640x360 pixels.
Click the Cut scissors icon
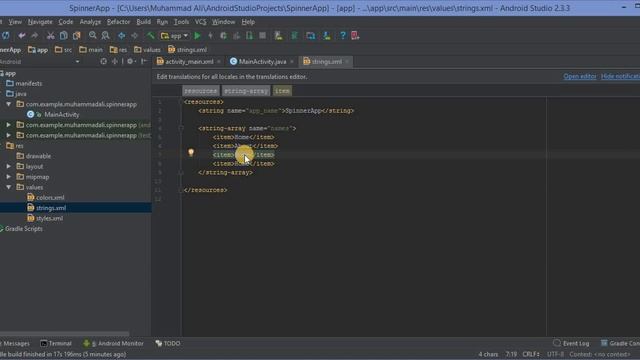tap(50, 36)
